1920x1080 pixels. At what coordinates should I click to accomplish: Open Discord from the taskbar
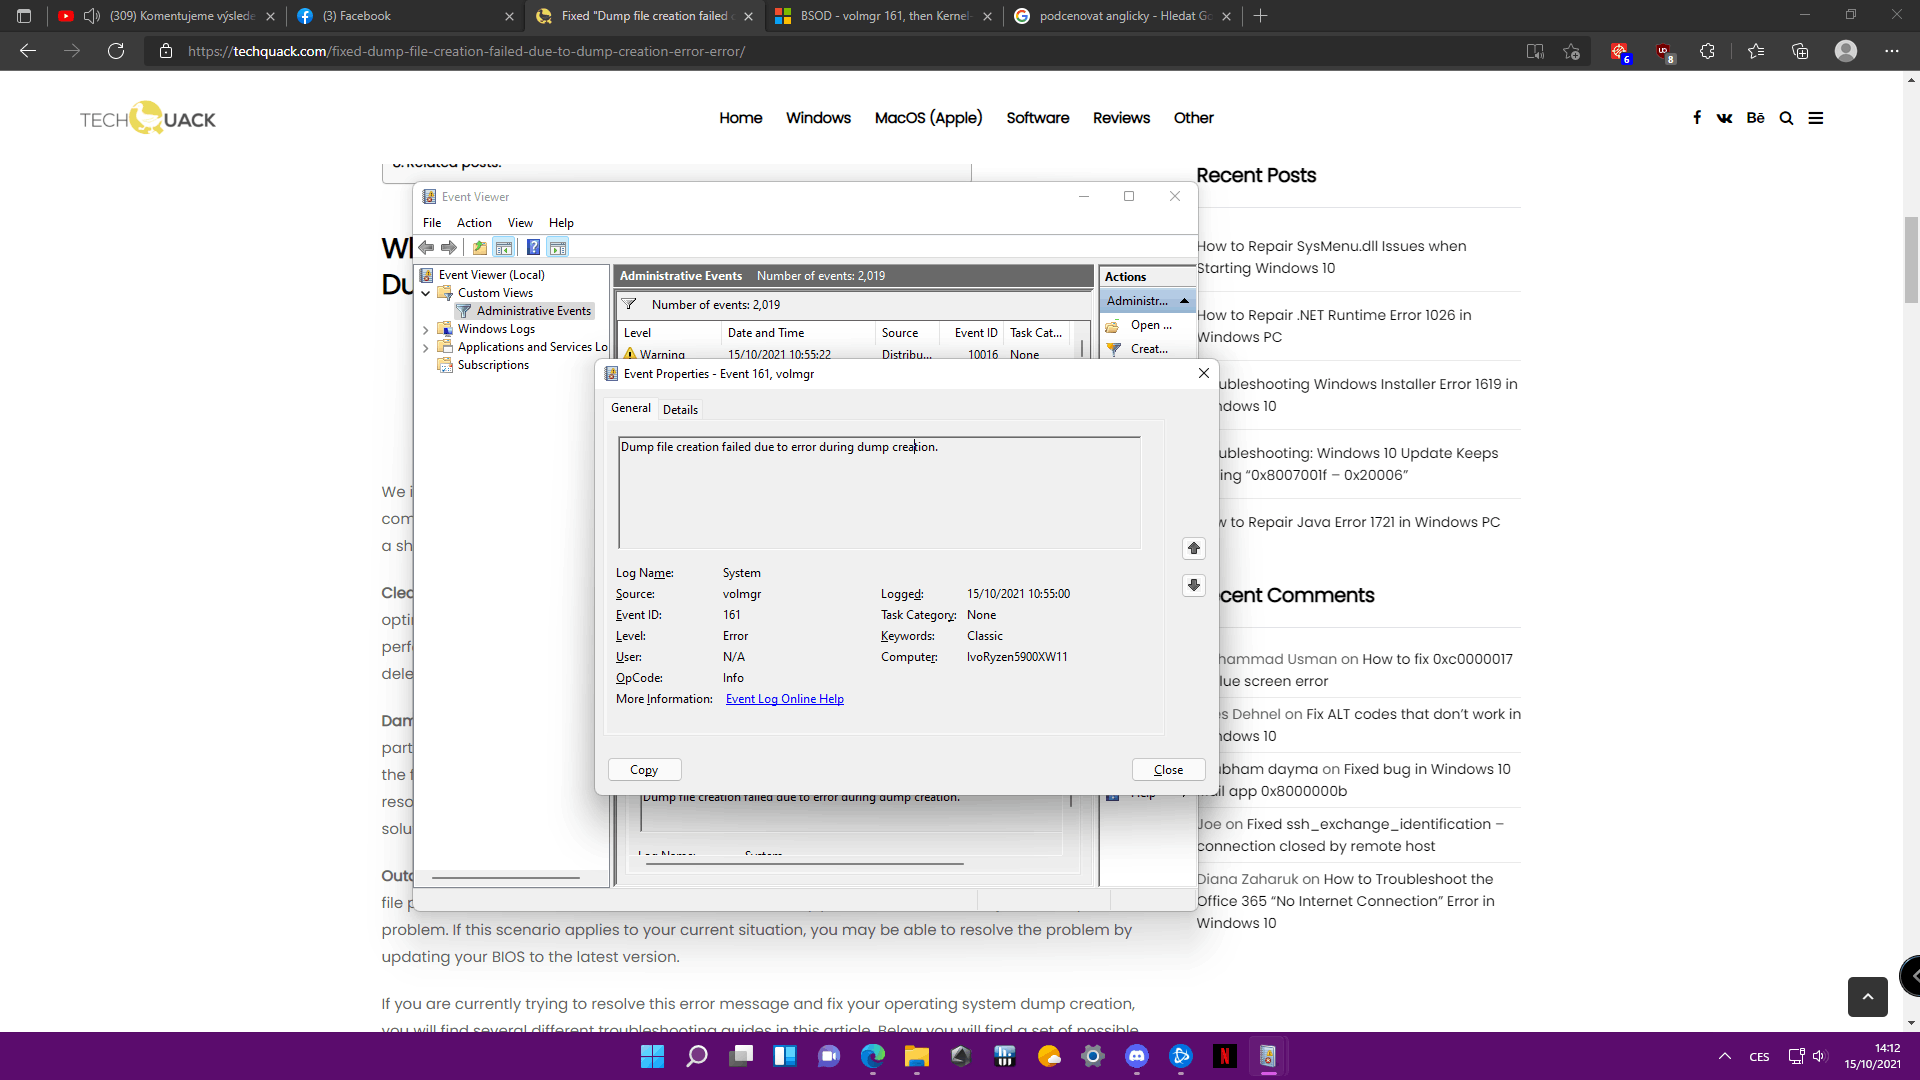click(1137, 1056)
